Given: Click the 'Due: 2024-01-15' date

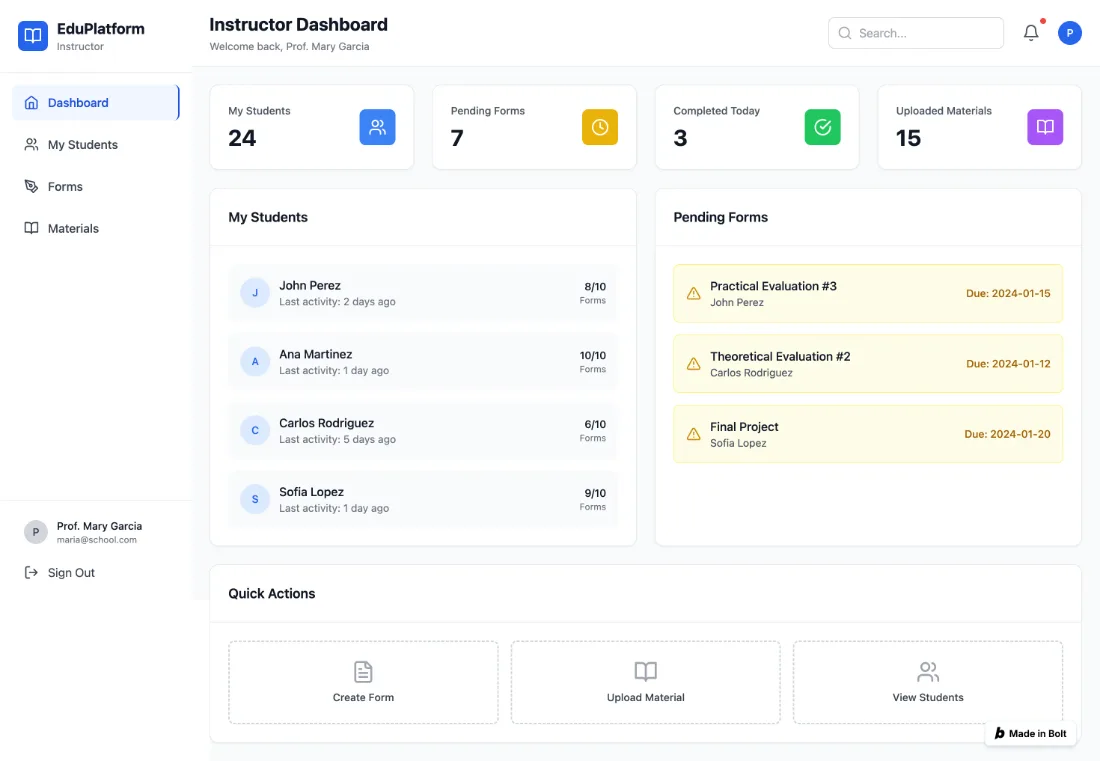Looking at the screenshot, I should tap(1008, 293).
